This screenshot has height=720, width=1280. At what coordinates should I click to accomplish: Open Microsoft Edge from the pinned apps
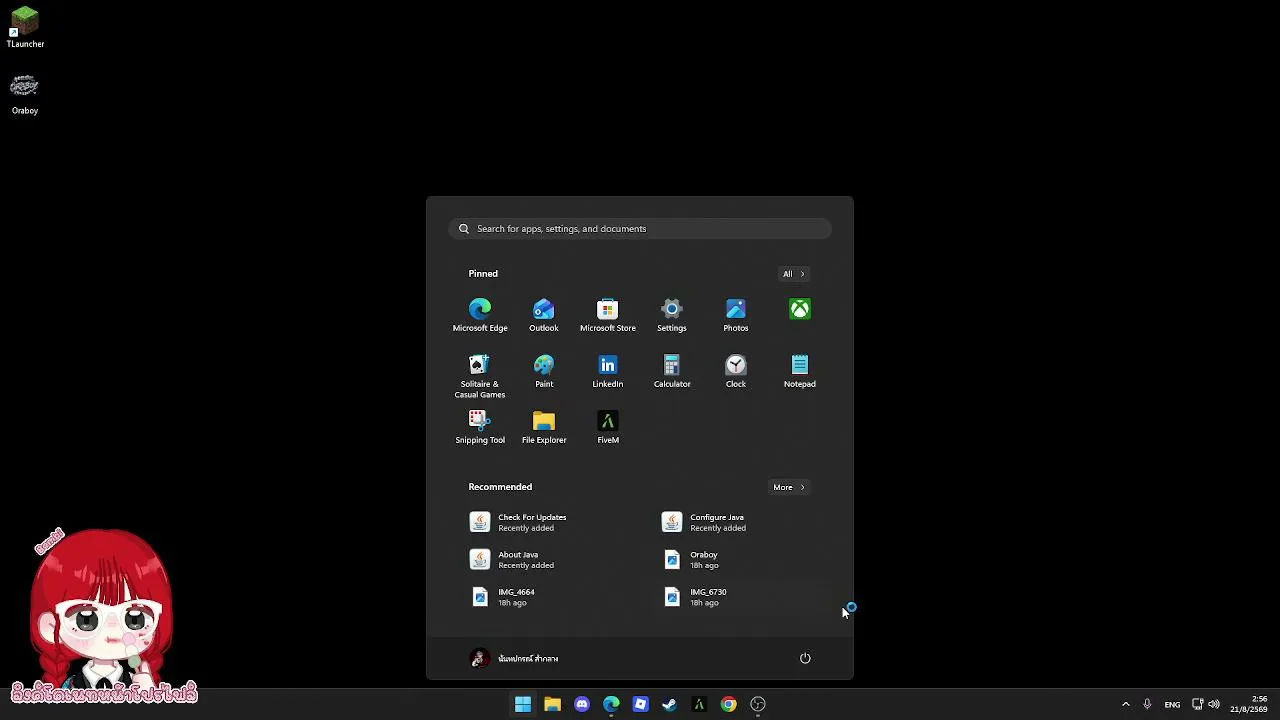480,314
